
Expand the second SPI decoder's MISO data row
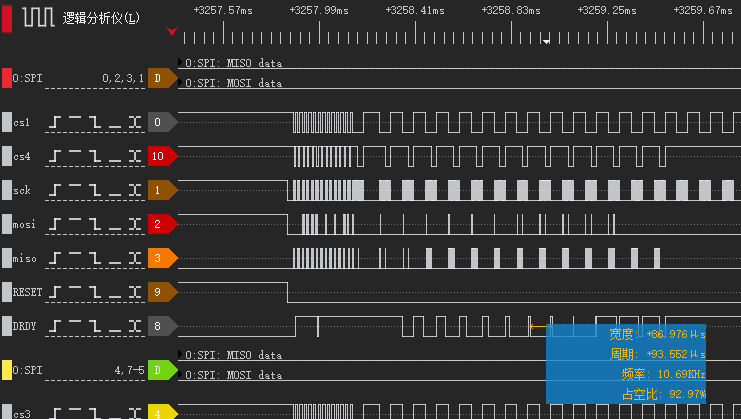click(x=180, y=354)
